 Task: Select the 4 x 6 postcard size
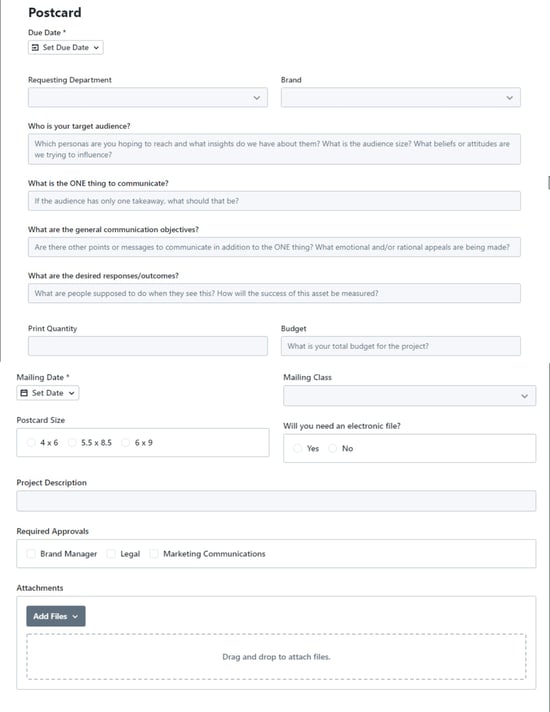coord(31,442)
